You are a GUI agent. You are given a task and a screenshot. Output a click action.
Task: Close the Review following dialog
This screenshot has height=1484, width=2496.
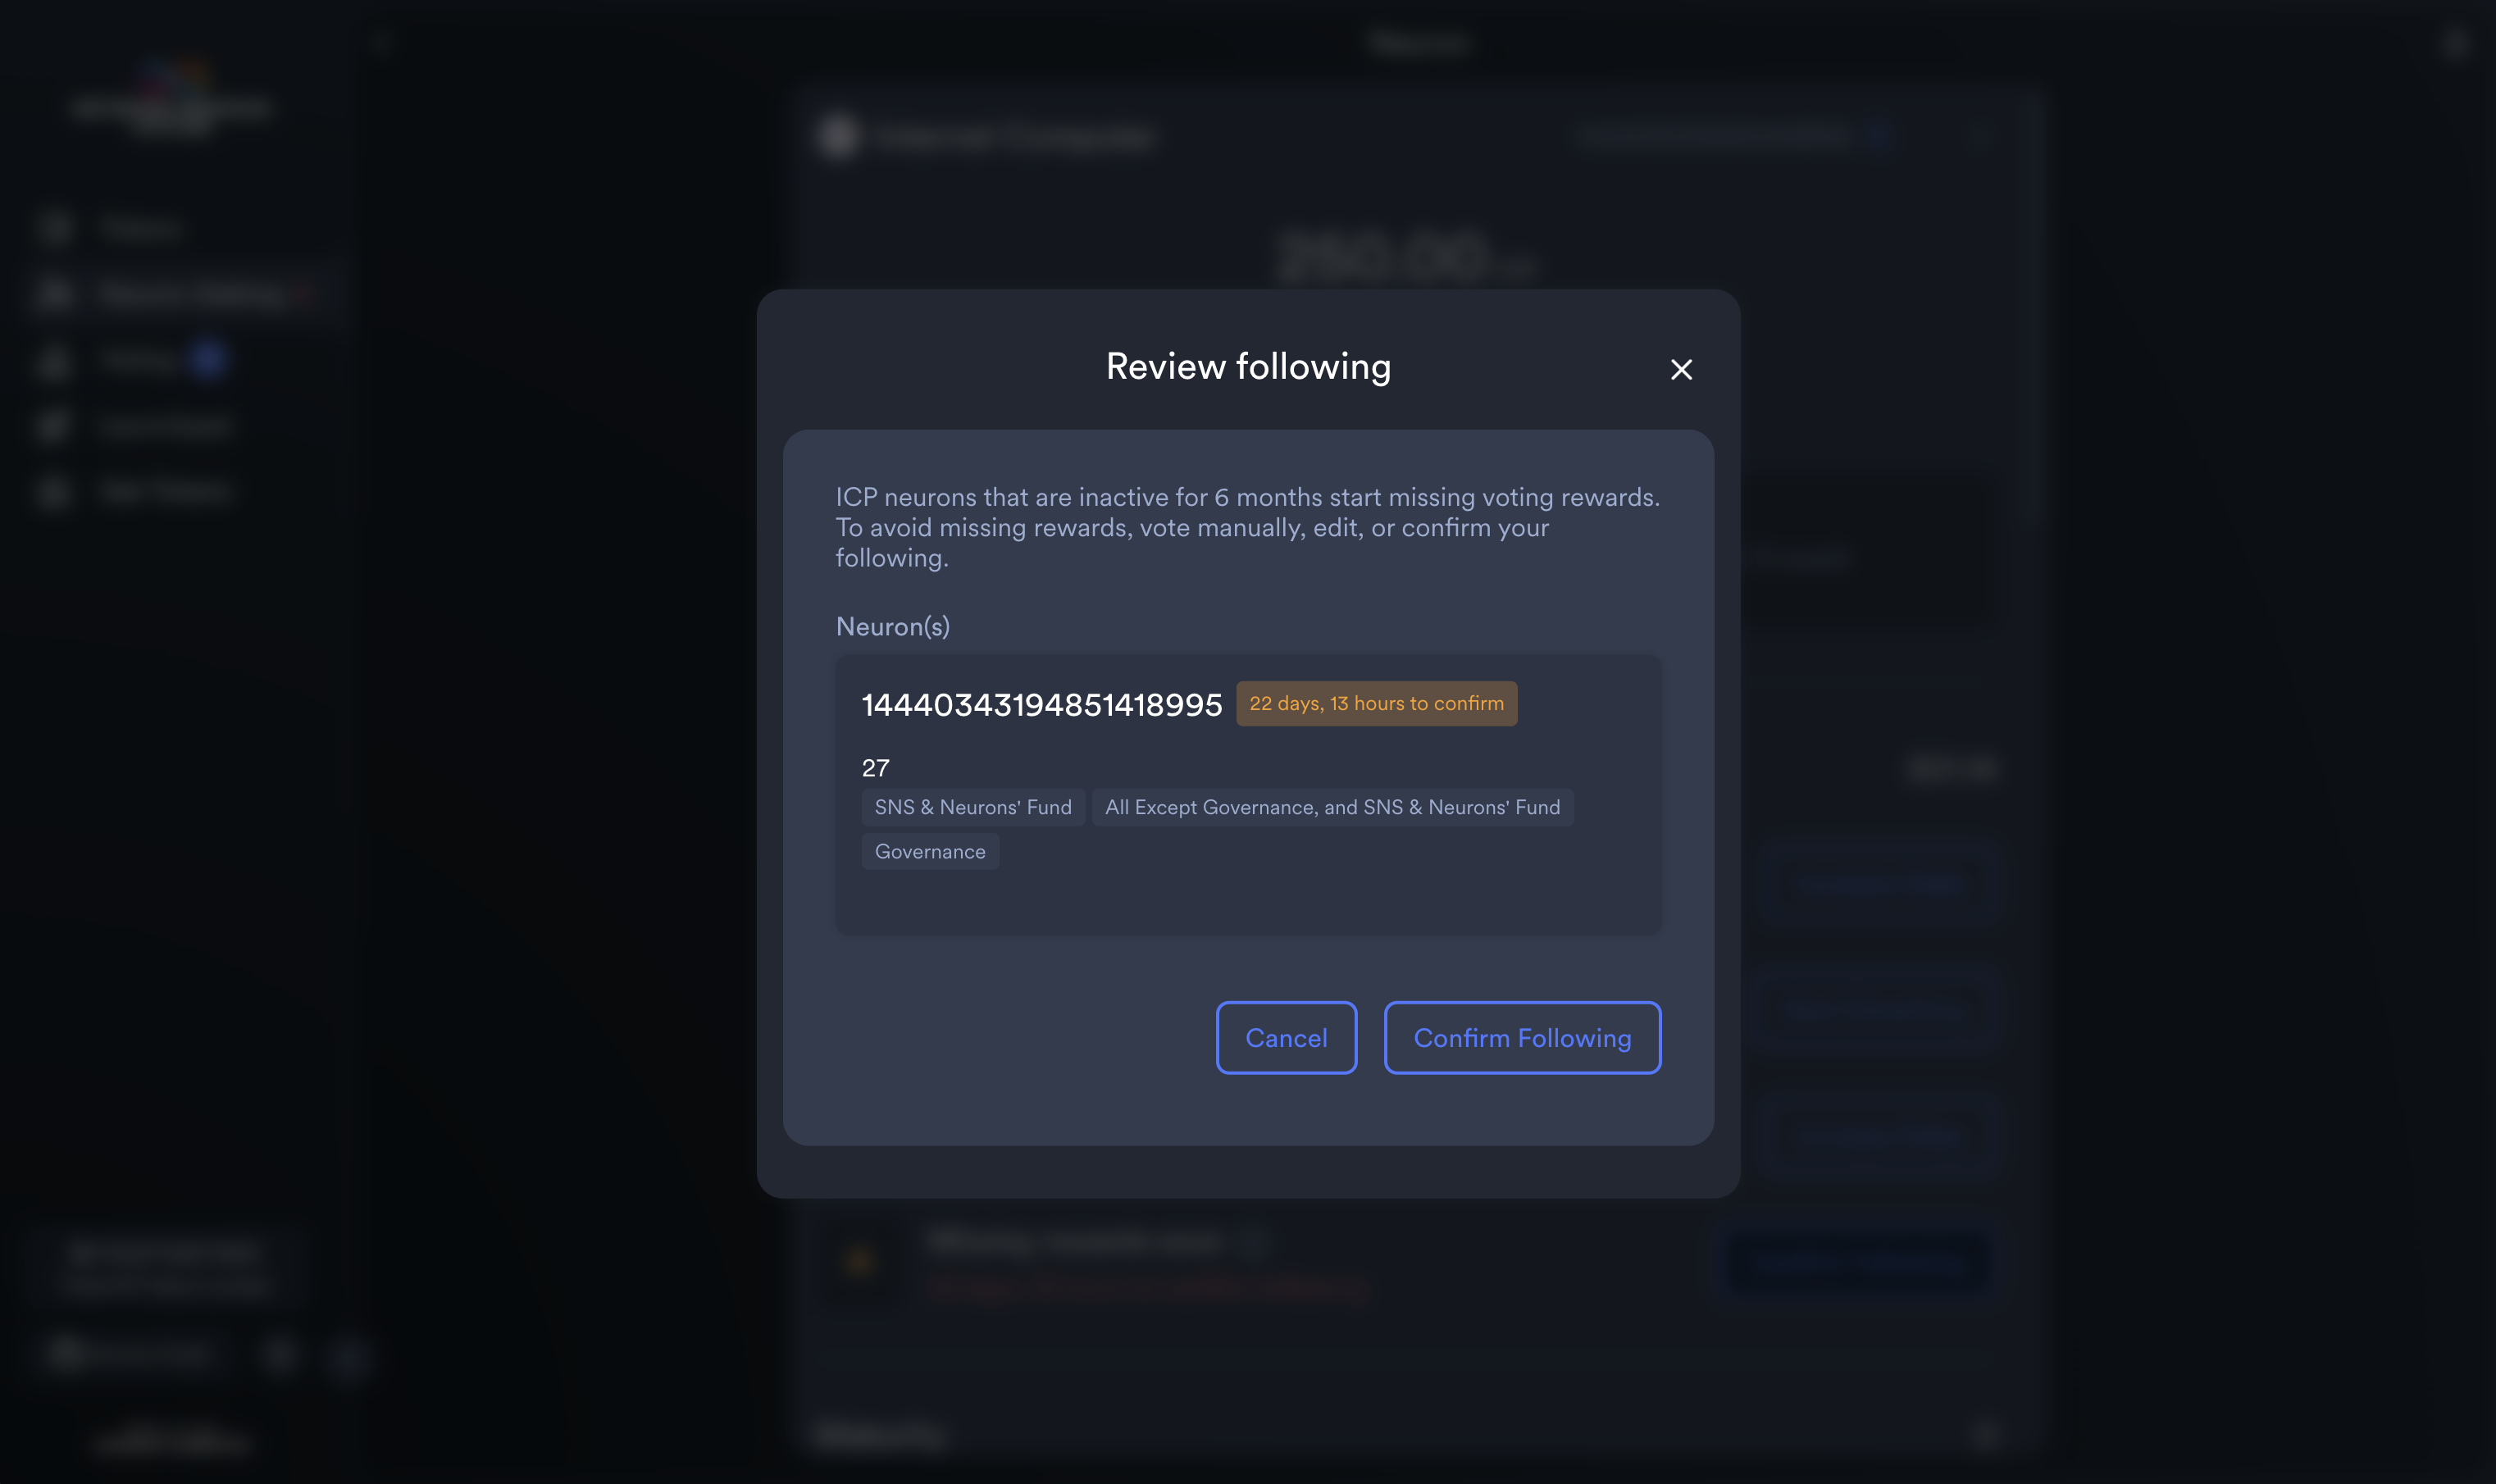tap(1682, 369)
